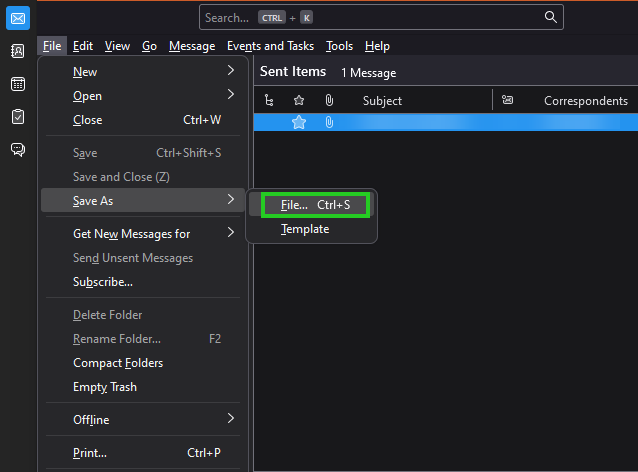The width and height of the screenshot is (638, 472).
Task: Sort messages by Subject column
Action: [x=382, y=101]
